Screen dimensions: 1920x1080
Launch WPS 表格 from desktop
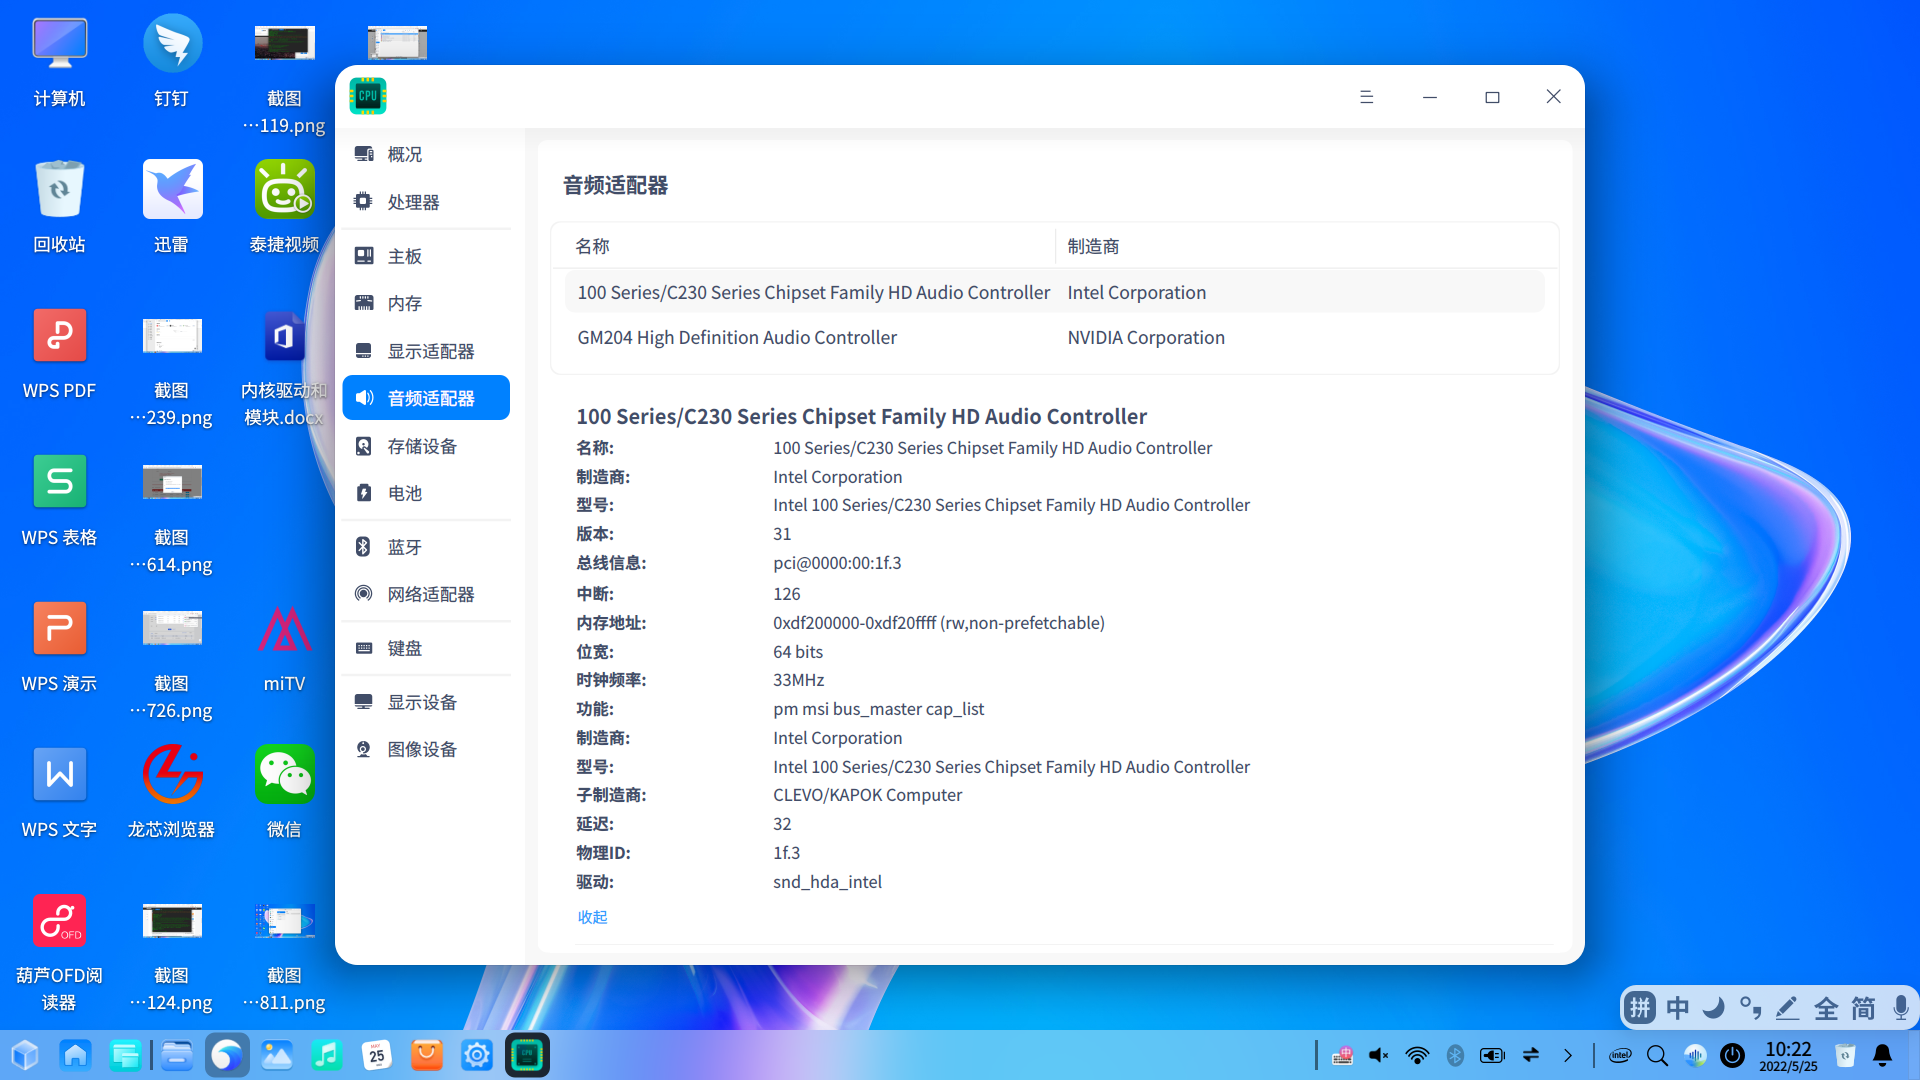[59, 501]
